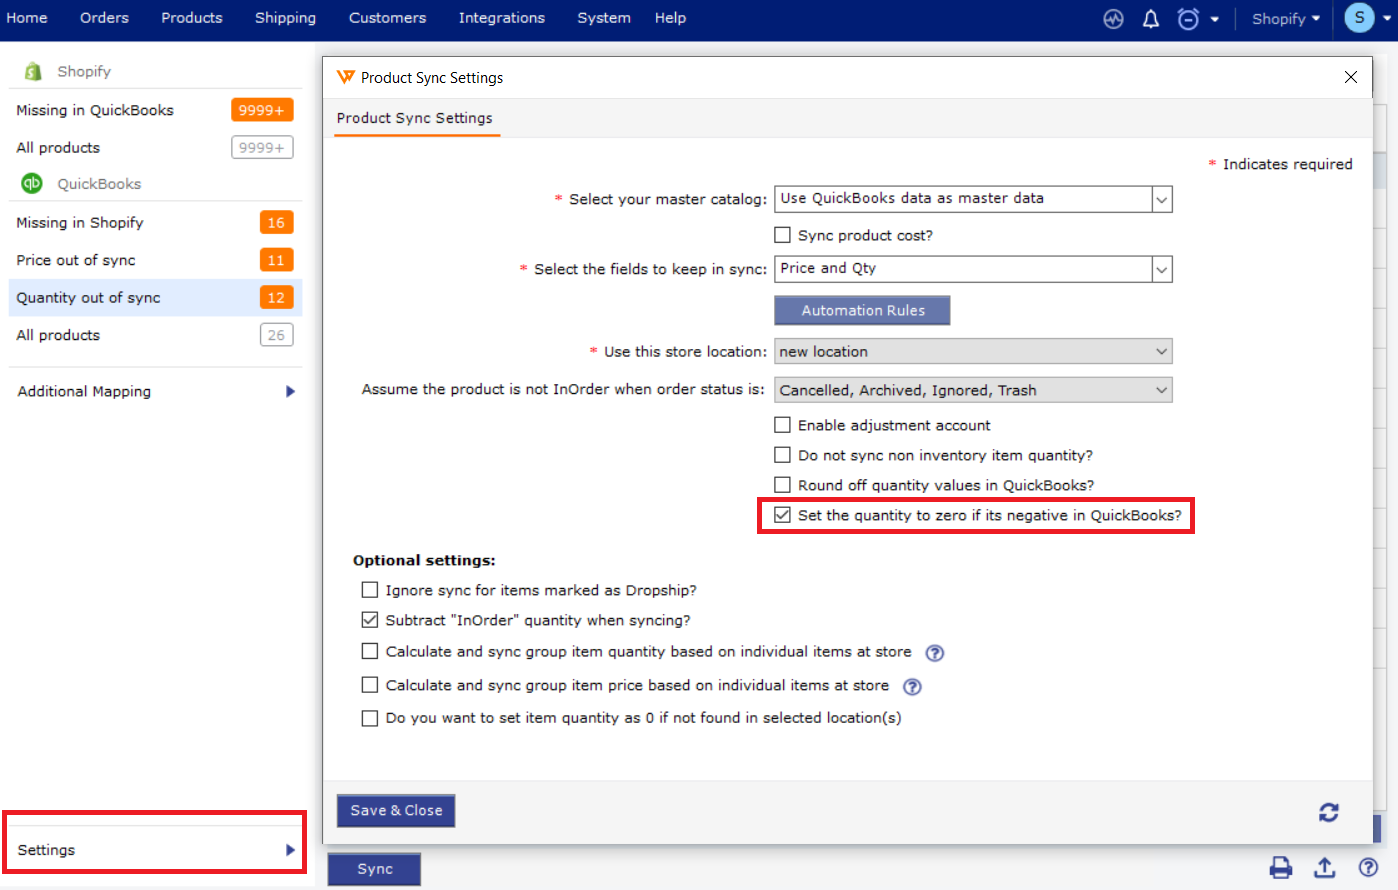
Task: Open the dropdown arrow next to scheduler icon
Action: point(1214,19)
